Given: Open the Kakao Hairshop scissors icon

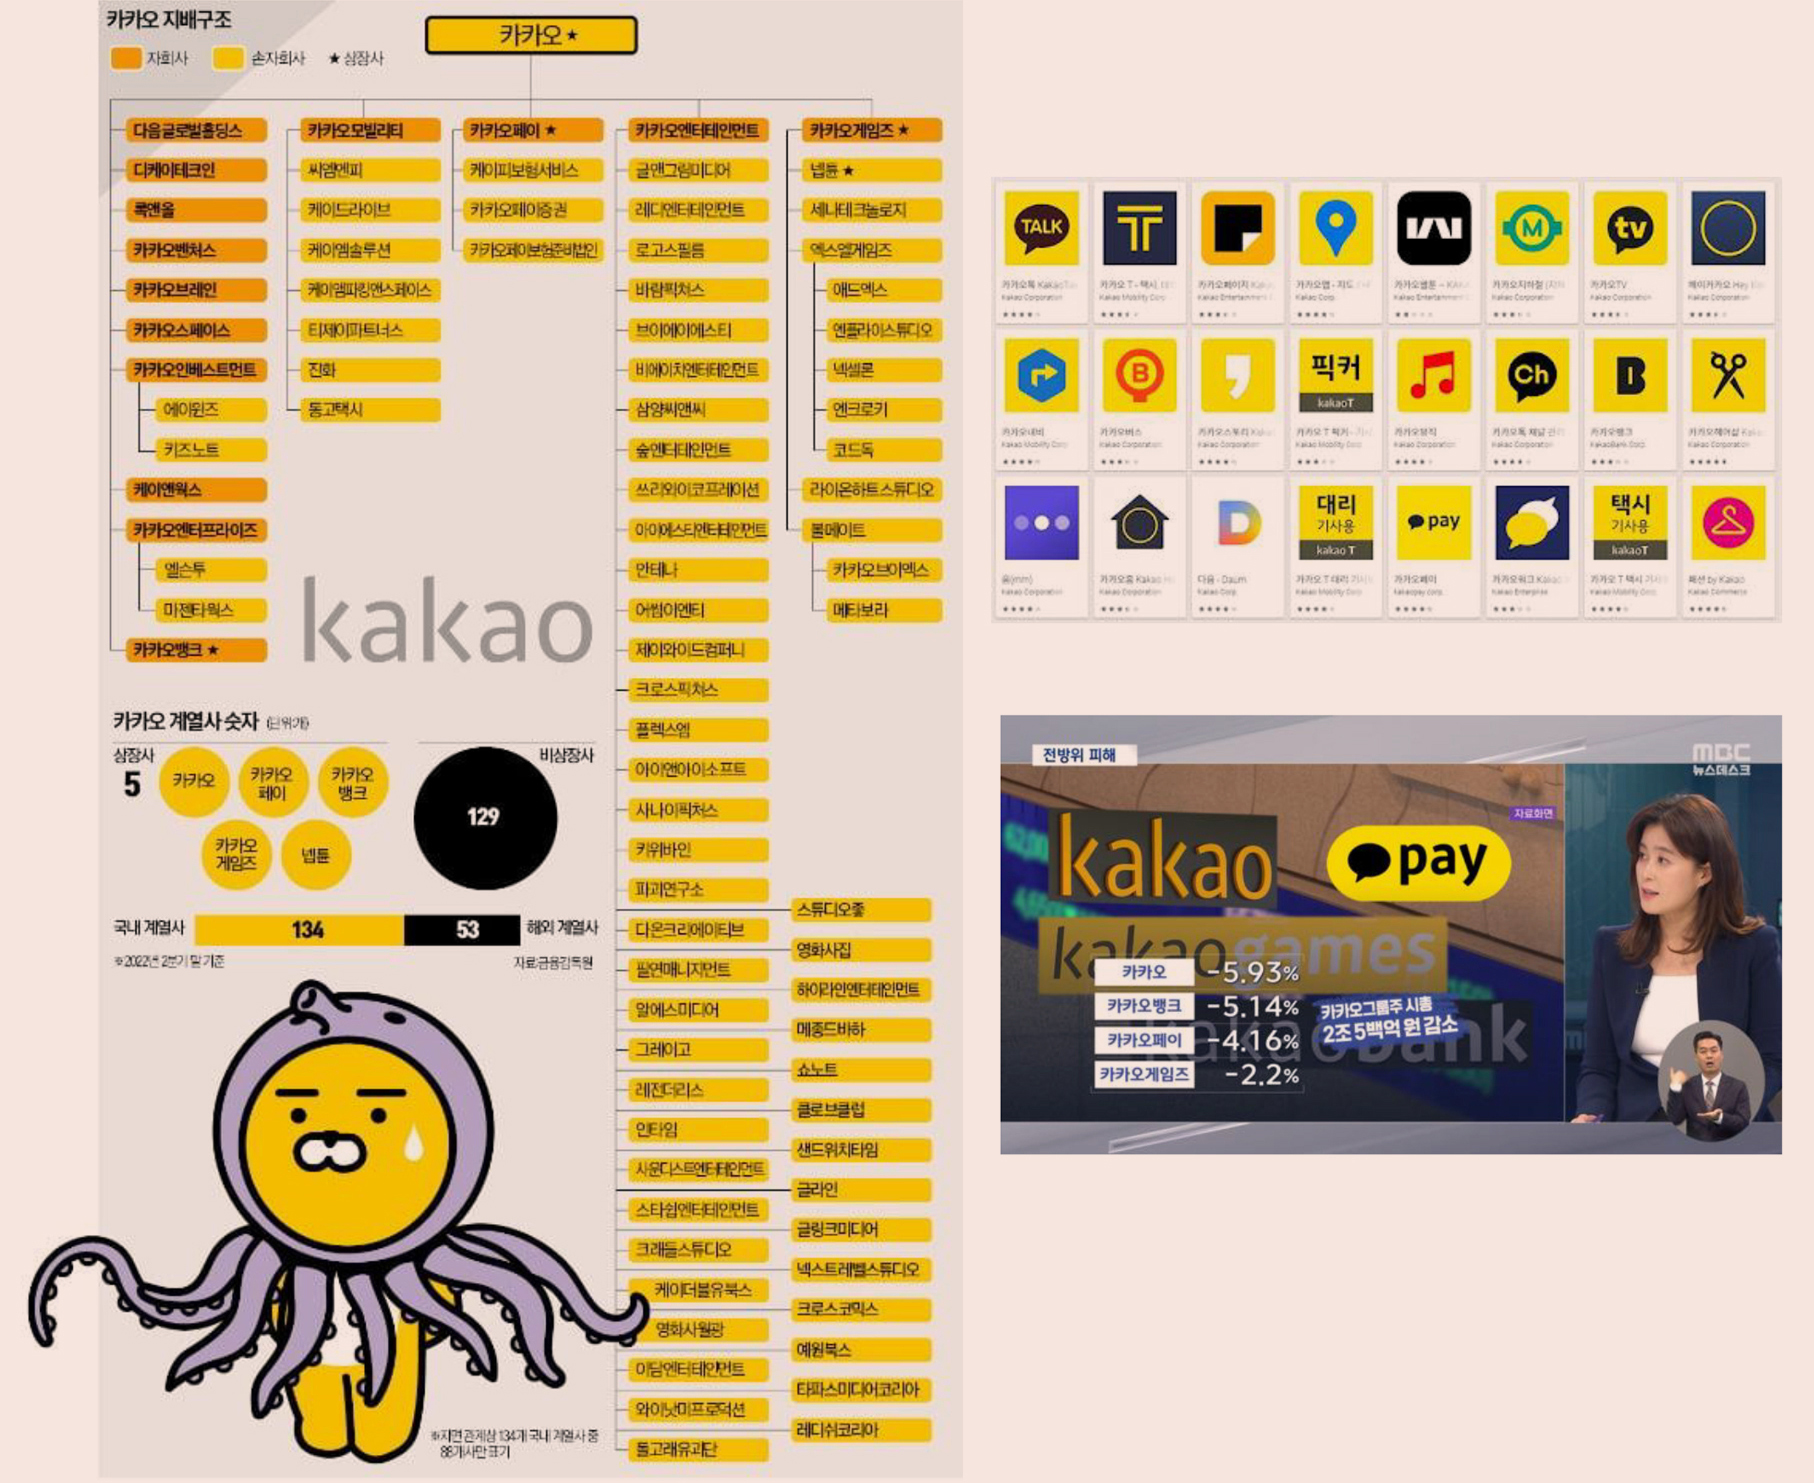Looking at the screenshot, I should point(1727,375).
